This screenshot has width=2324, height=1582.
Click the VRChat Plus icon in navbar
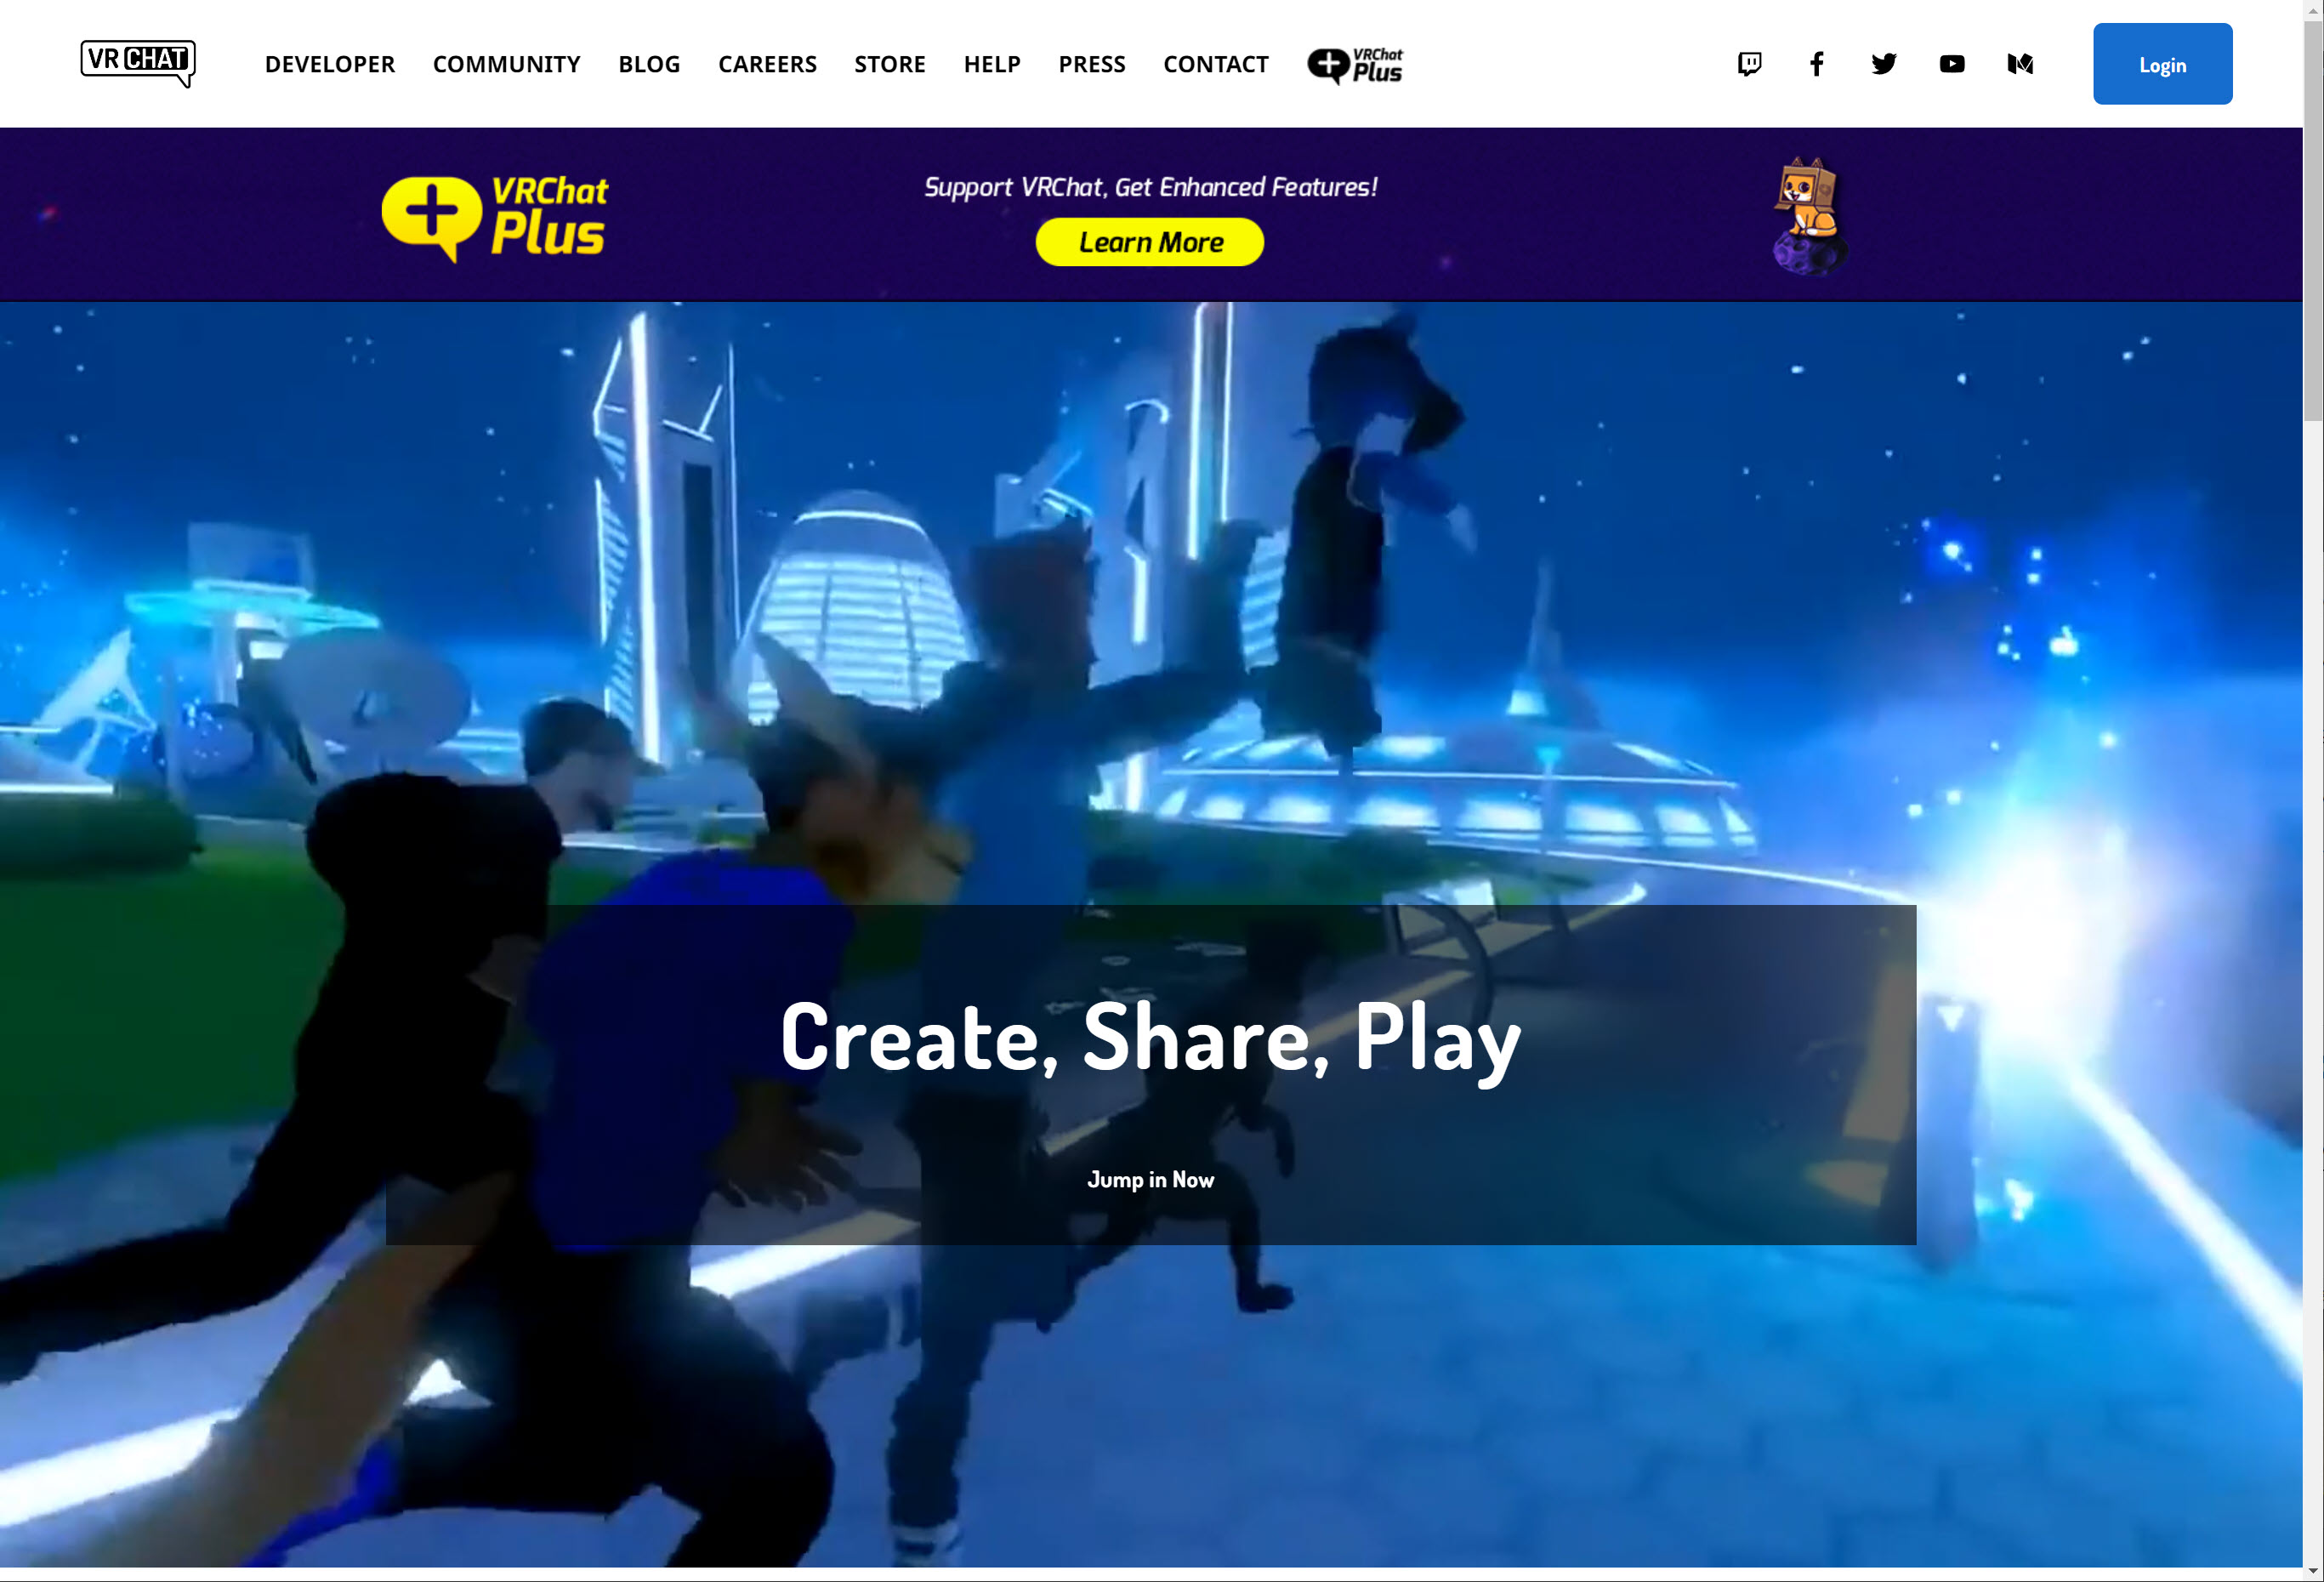1355,65
